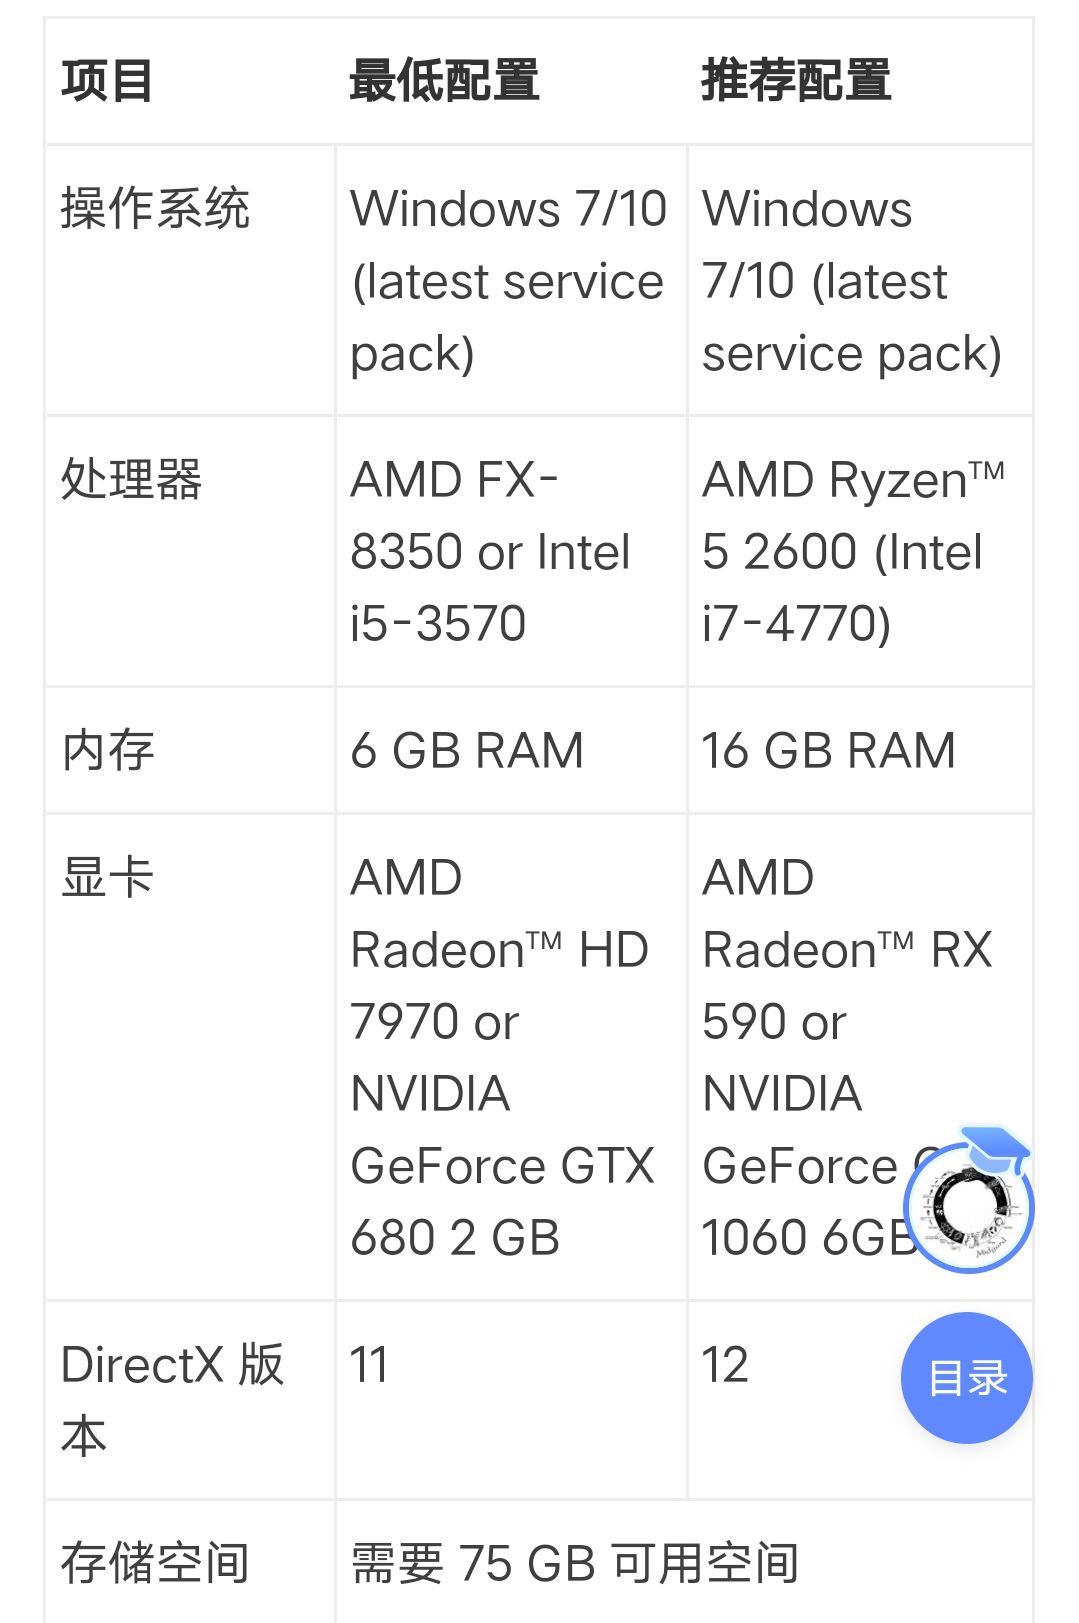
Task: Click the 需要 75 GB 可用空间 cell
Action: pyautogui.click(x=684, y=1562)
